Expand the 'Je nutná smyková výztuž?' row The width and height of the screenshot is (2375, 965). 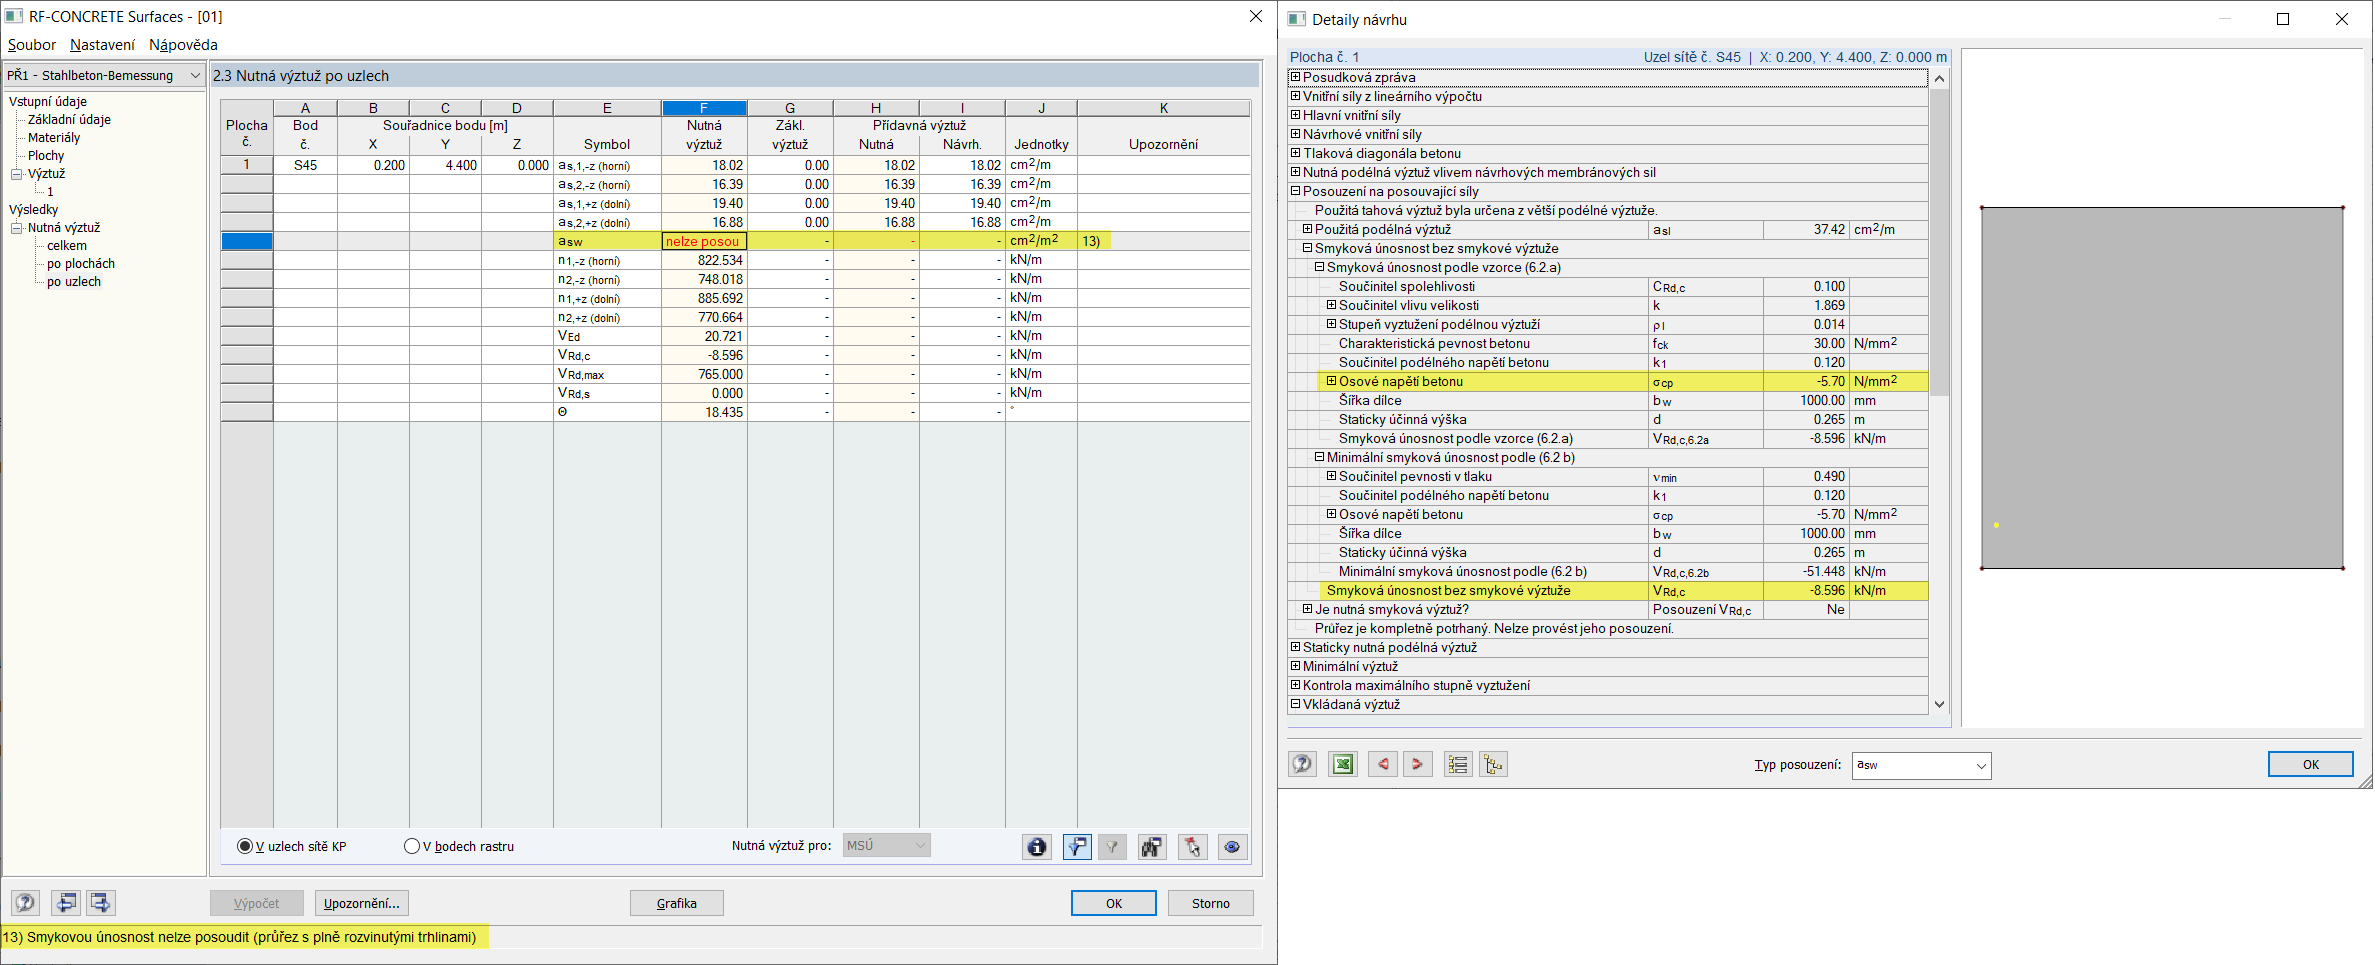pos(1307,609)
